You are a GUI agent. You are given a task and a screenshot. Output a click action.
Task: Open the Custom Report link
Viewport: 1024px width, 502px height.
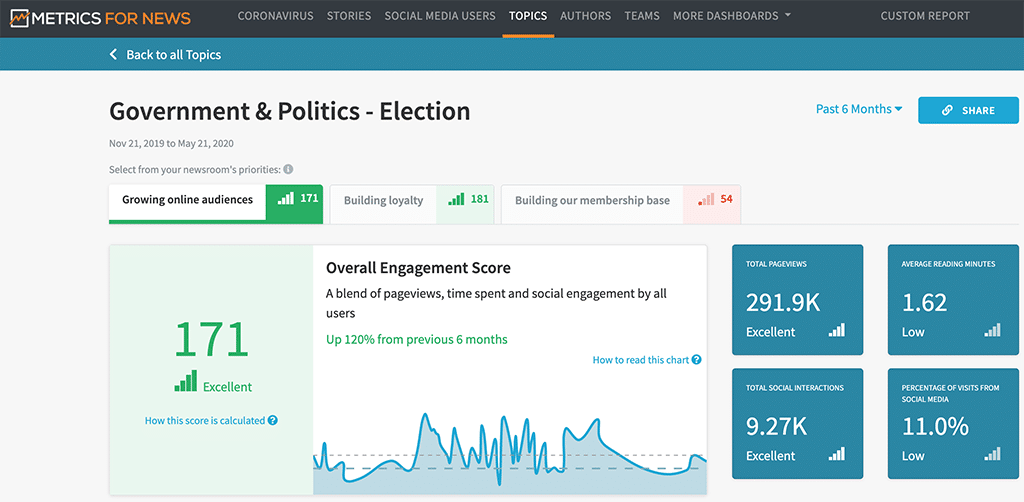click(x=925, y=16)
